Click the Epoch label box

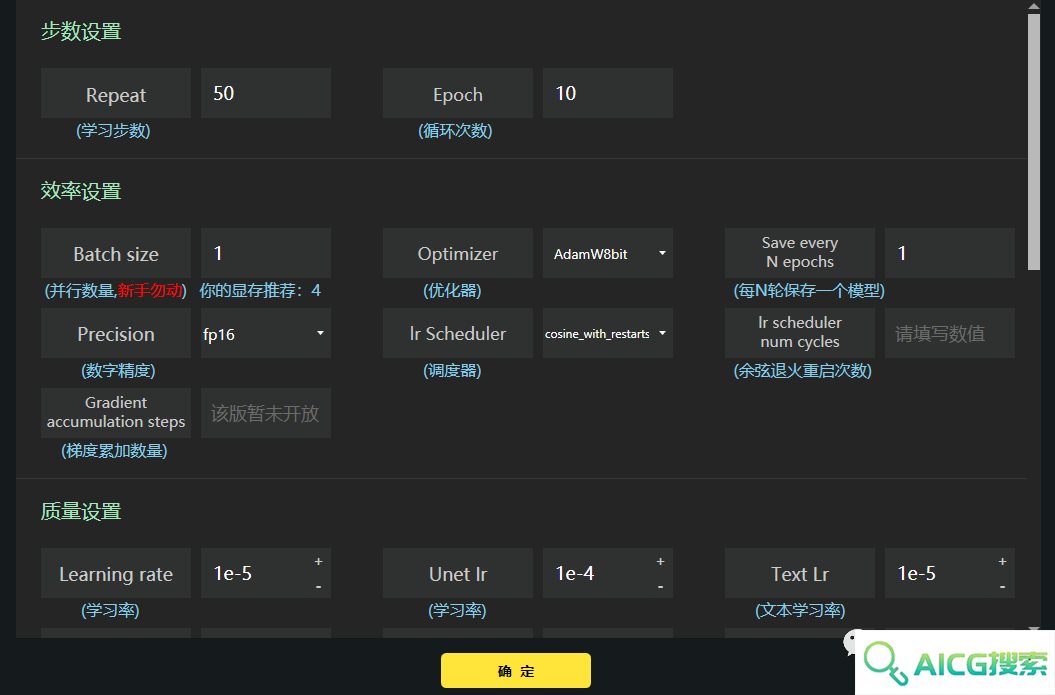tap(458, 93)
